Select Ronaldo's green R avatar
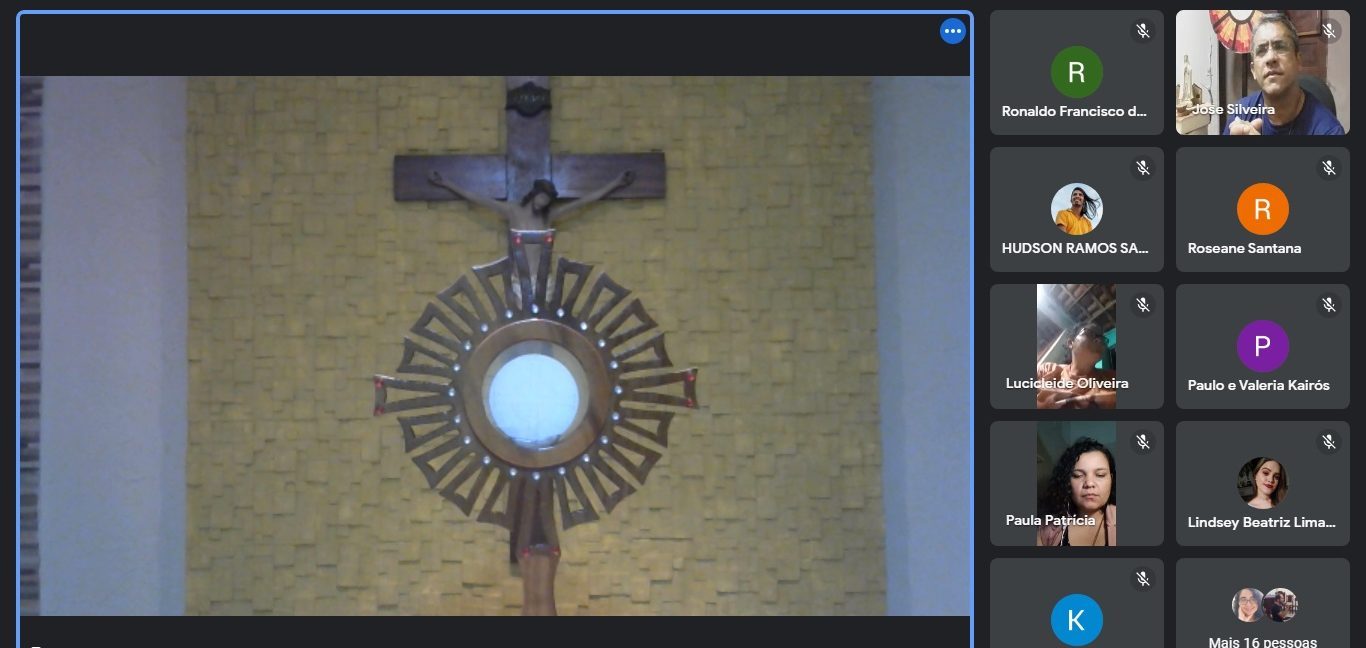The width and height of the screenshot is (1366, 648). click(x=1076, y=72)
